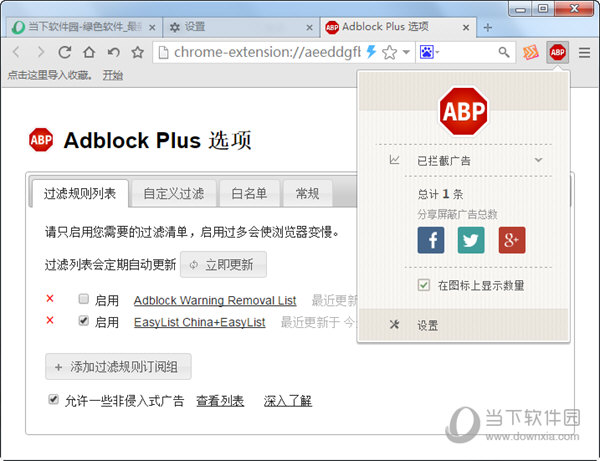The image size is (600, 461).
Task: Click the 开始 import bookmarks link
Action: pyautogui.click(x=112, y=75)
